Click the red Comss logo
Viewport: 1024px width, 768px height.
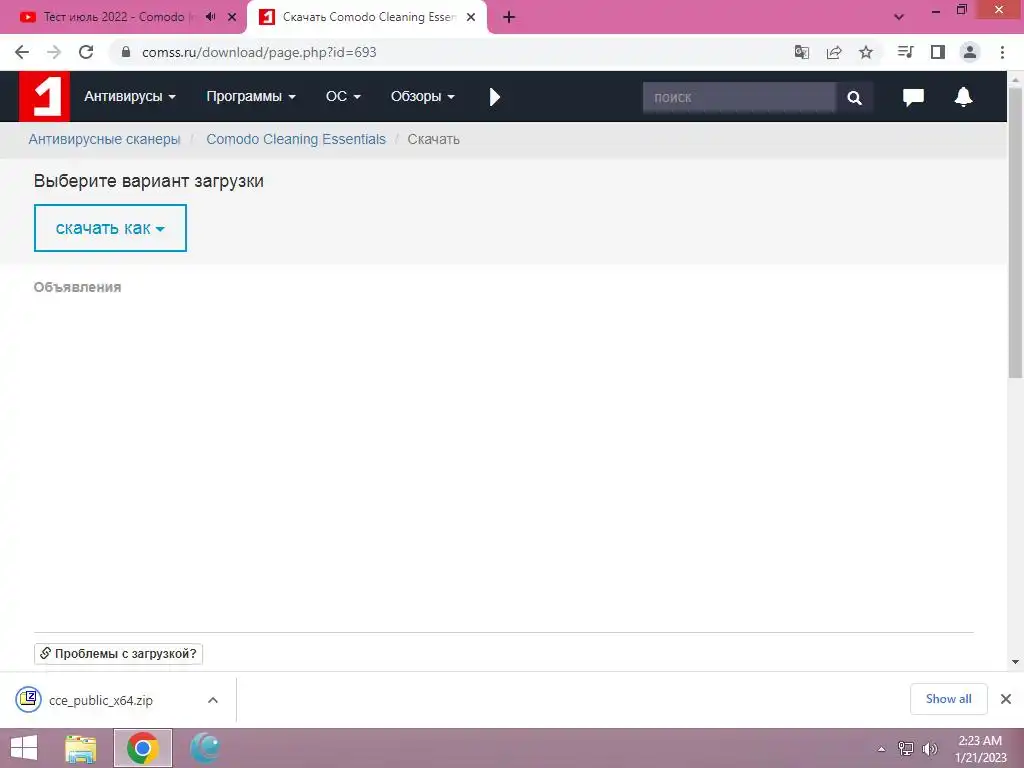click(44, 97)
